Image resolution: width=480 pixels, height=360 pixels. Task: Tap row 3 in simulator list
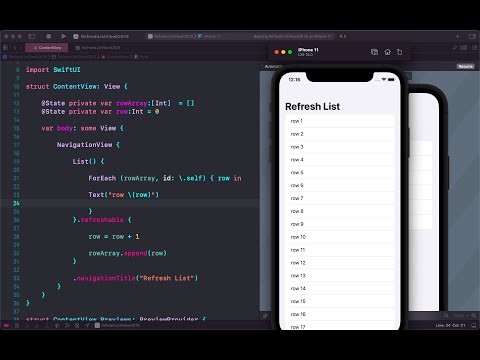(340, 147)
